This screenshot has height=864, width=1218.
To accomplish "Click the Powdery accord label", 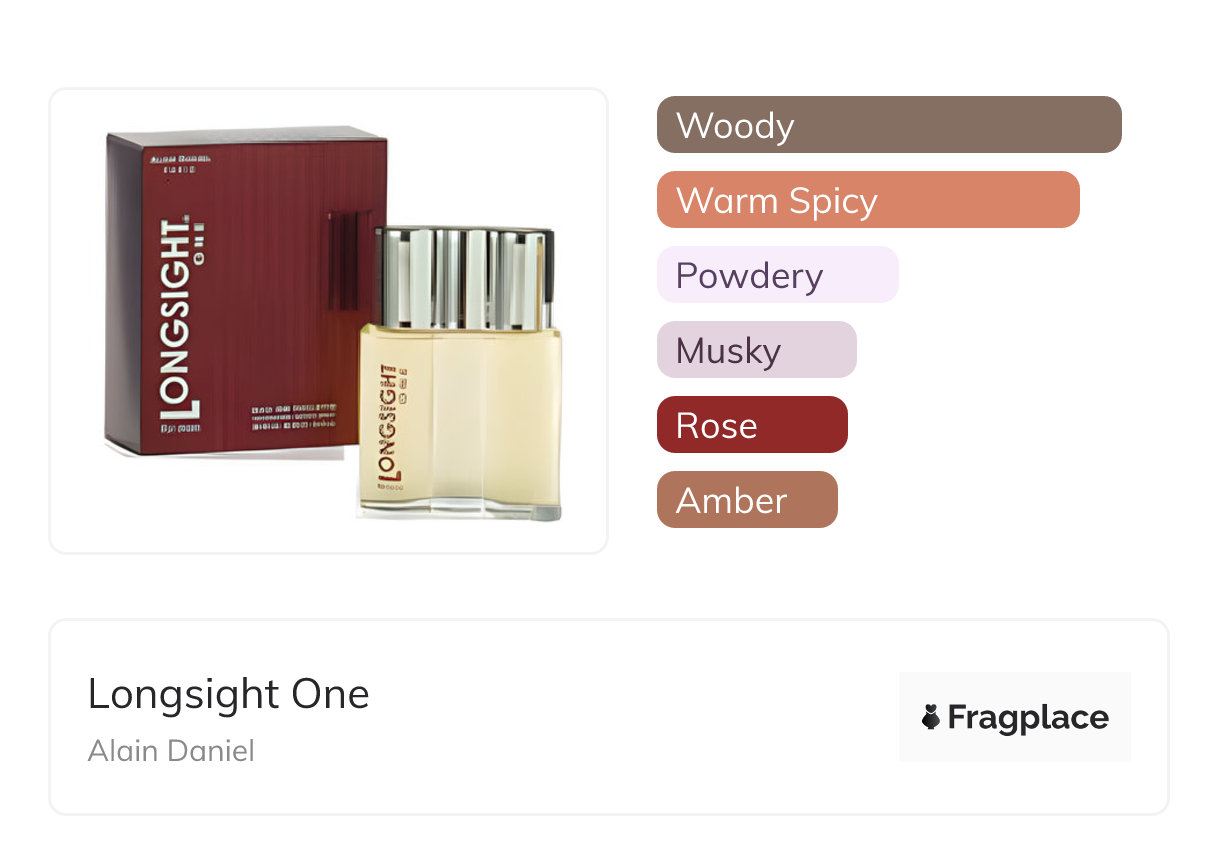I will pyautogui.click(x=749, y=275).
